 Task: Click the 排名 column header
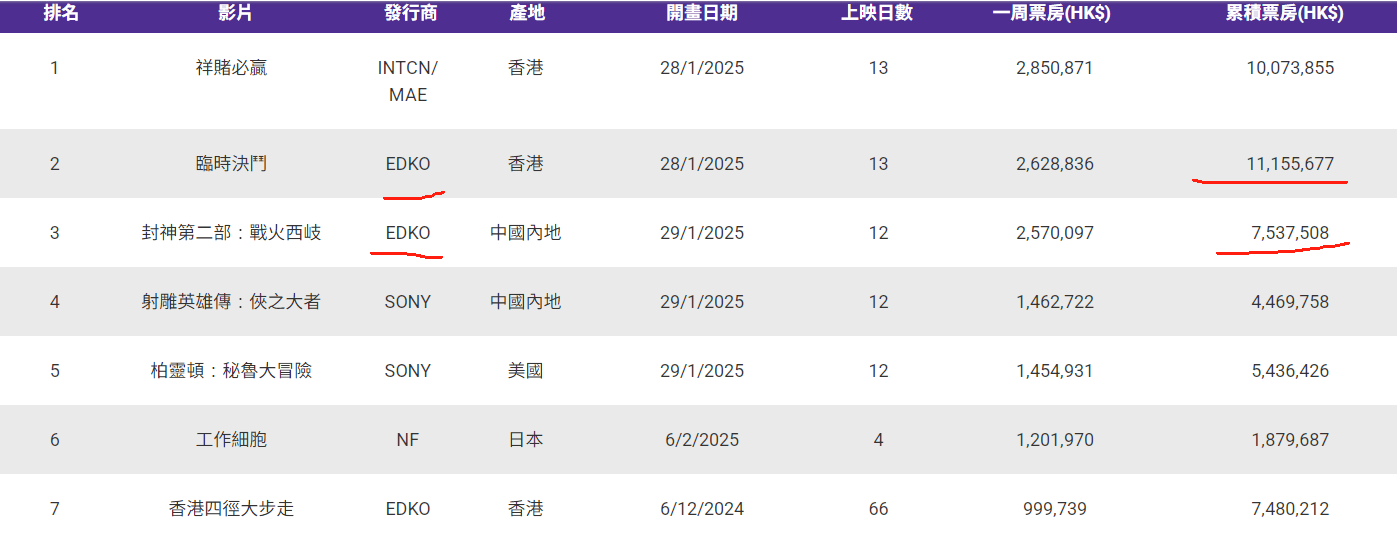[61, 13]
